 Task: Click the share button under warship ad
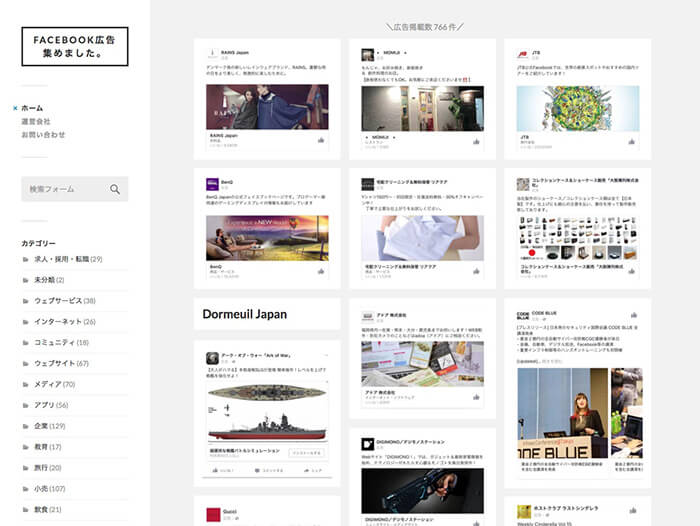click(312, 470)
